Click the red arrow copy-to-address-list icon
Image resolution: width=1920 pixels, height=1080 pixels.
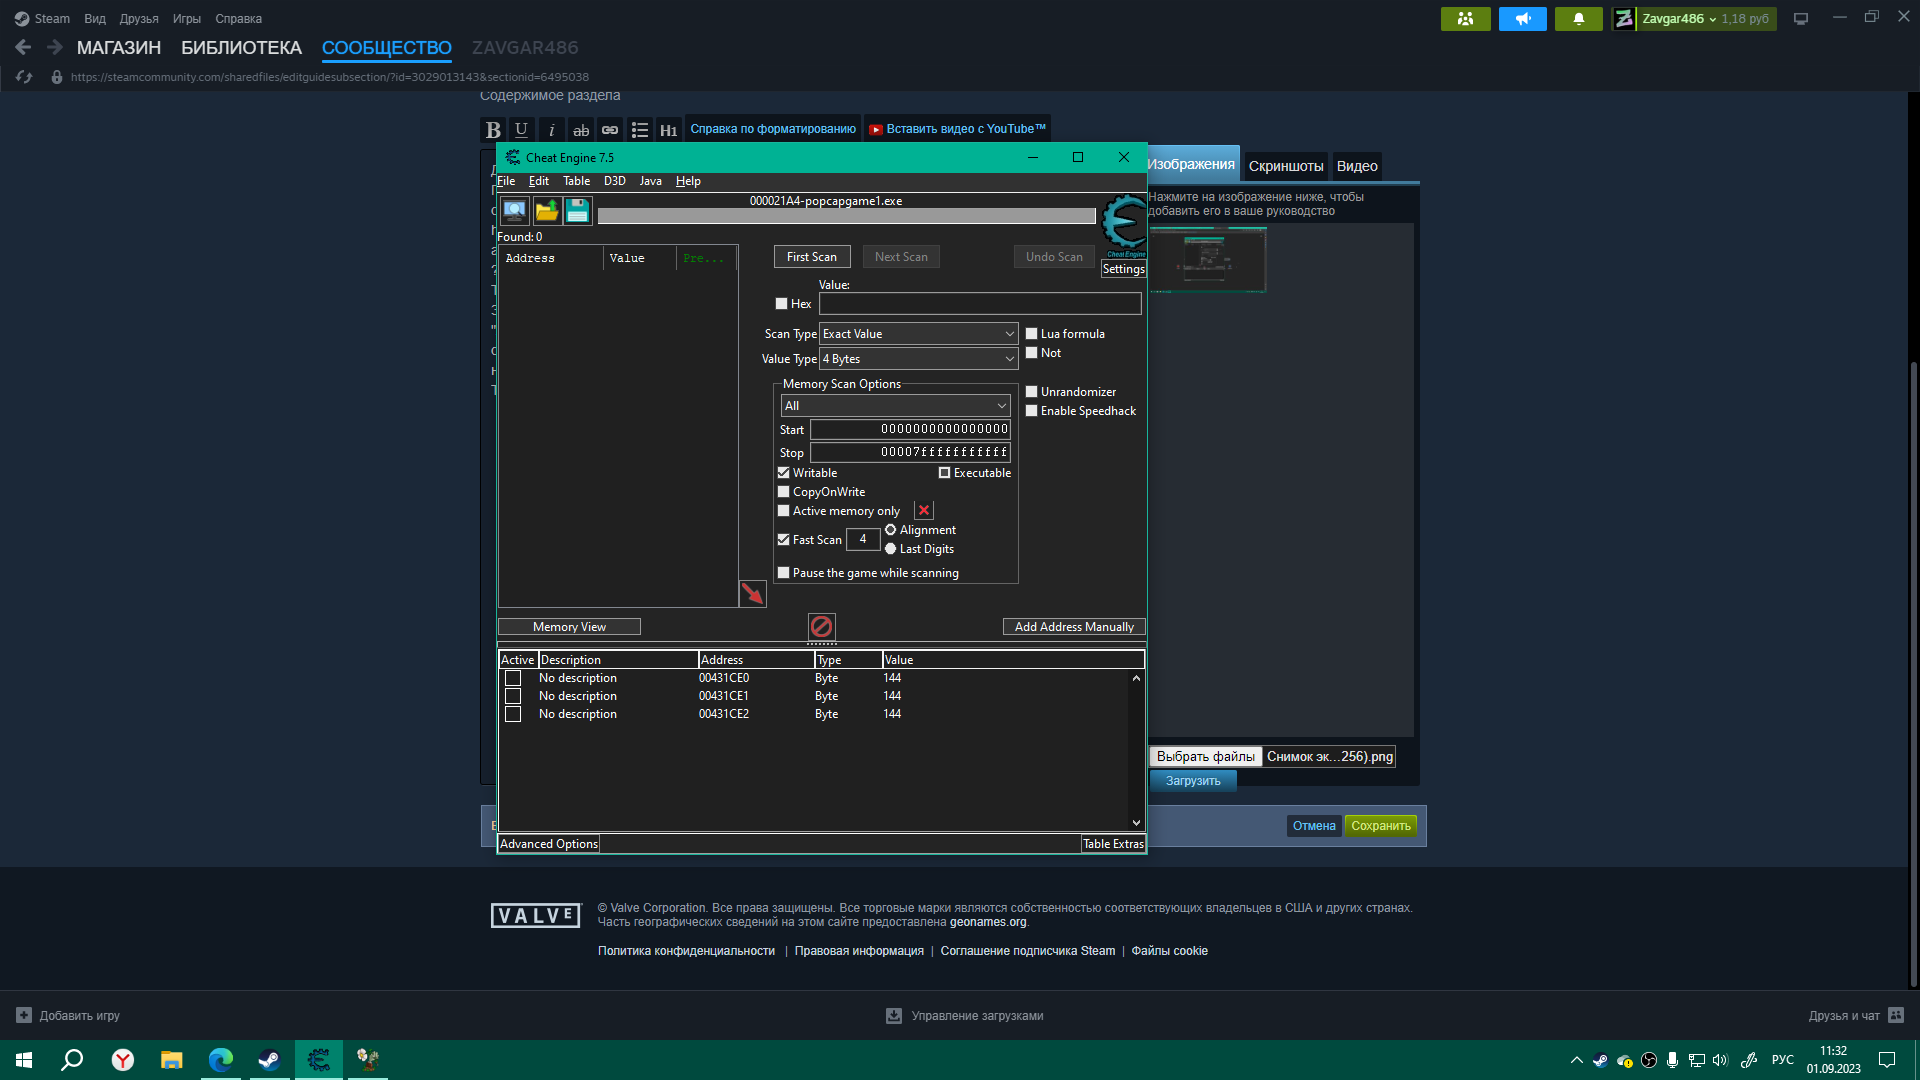click(752, 593)
